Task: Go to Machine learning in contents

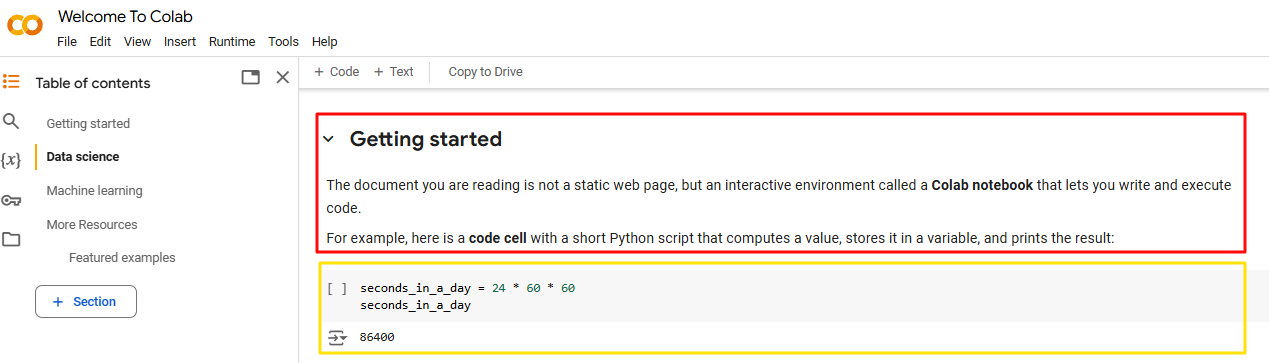Action: tap(94, 191)
